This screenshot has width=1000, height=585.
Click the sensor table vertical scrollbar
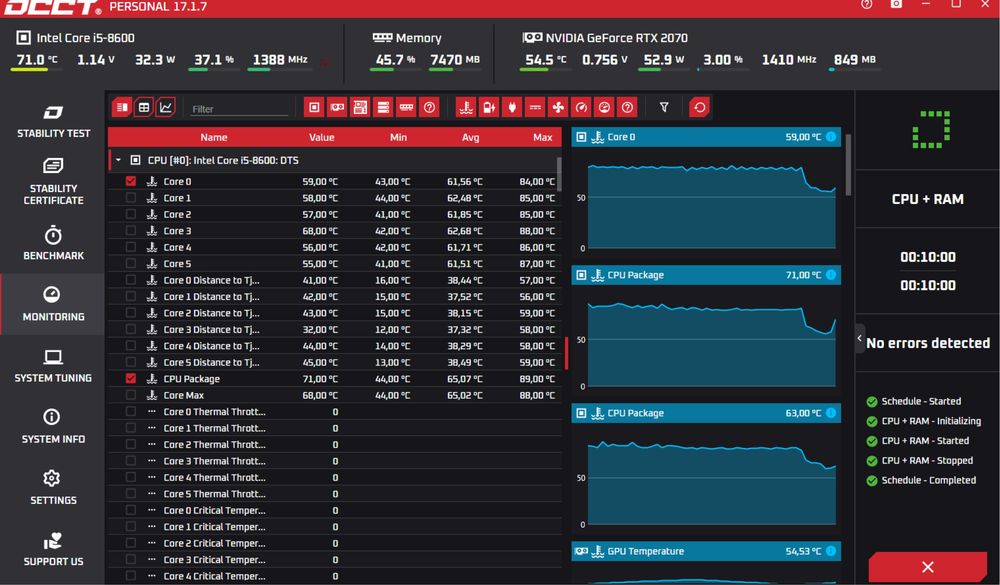click(x=559, y=174)
